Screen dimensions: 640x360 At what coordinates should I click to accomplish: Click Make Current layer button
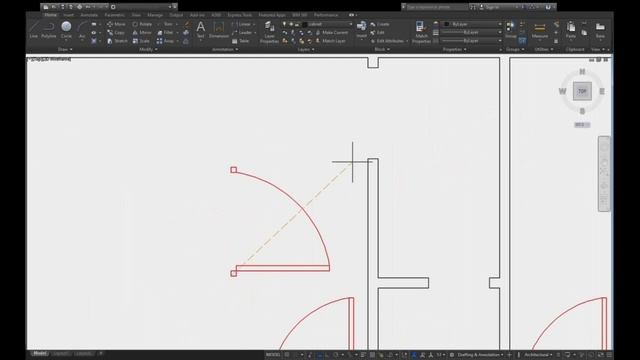(x=332, y=33)
